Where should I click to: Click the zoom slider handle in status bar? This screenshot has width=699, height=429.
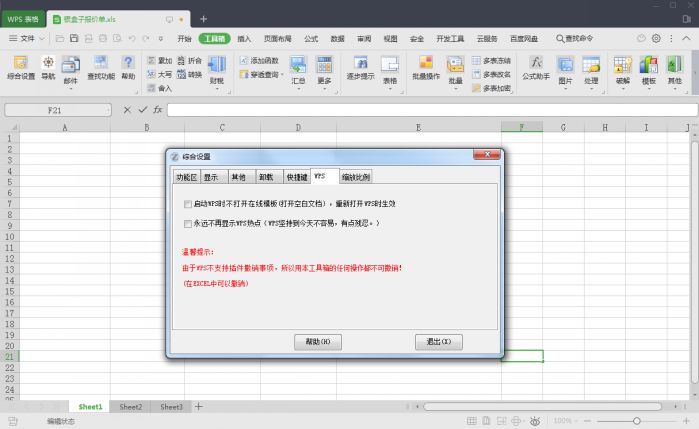(637, 421)
